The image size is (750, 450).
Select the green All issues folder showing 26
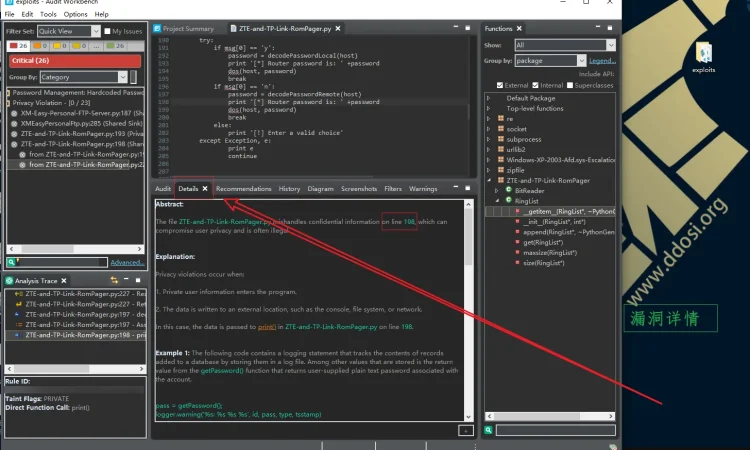point(115,46)
